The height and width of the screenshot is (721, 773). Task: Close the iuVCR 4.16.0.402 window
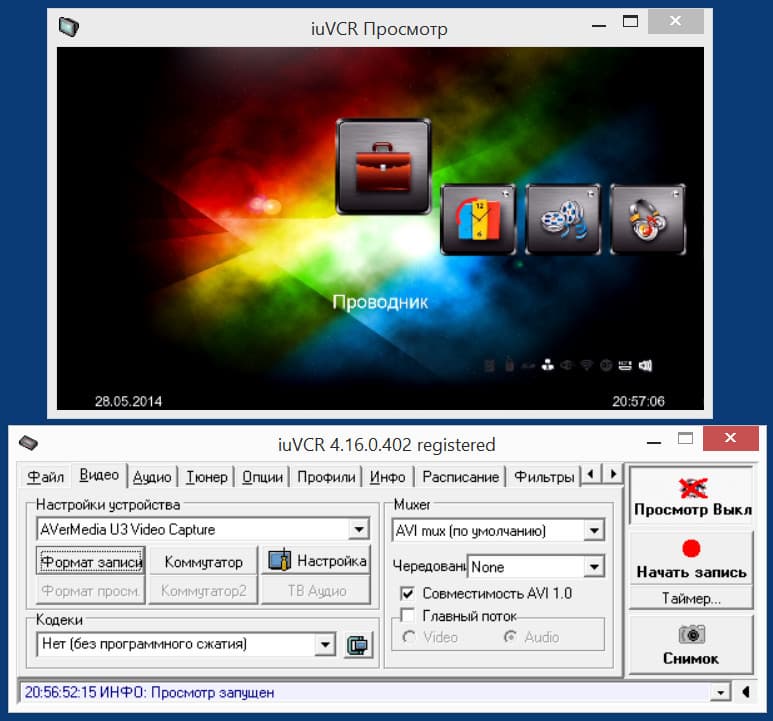click(x=731, y=438)
